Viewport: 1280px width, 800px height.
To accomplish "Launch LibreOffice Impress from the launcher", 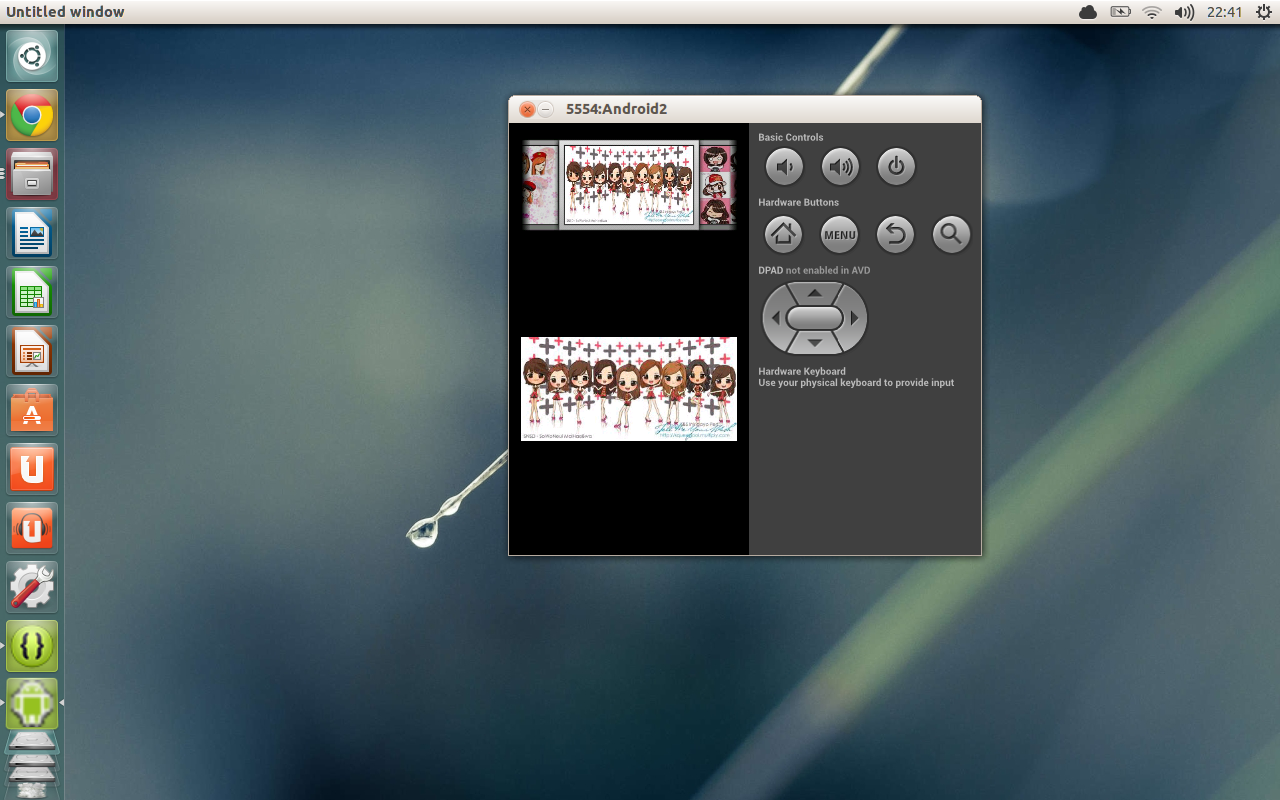I will [32, 351].
